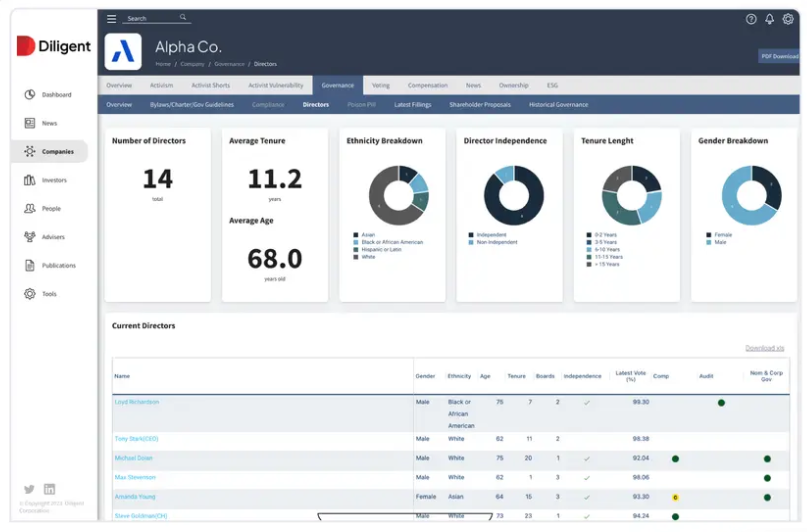Viewport: 807px width, 532px height.
Task: Click the Home breadcrumb link
Action: point(163,64)
